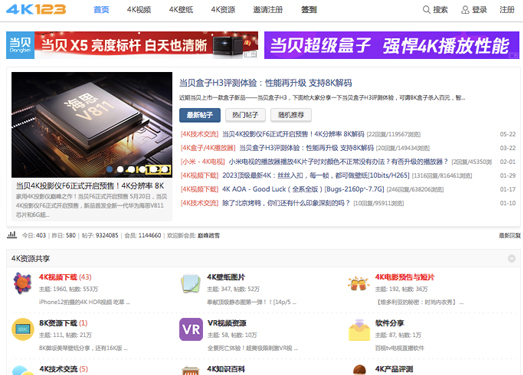Click the search magnifier icon

click(x=426, y=10)
